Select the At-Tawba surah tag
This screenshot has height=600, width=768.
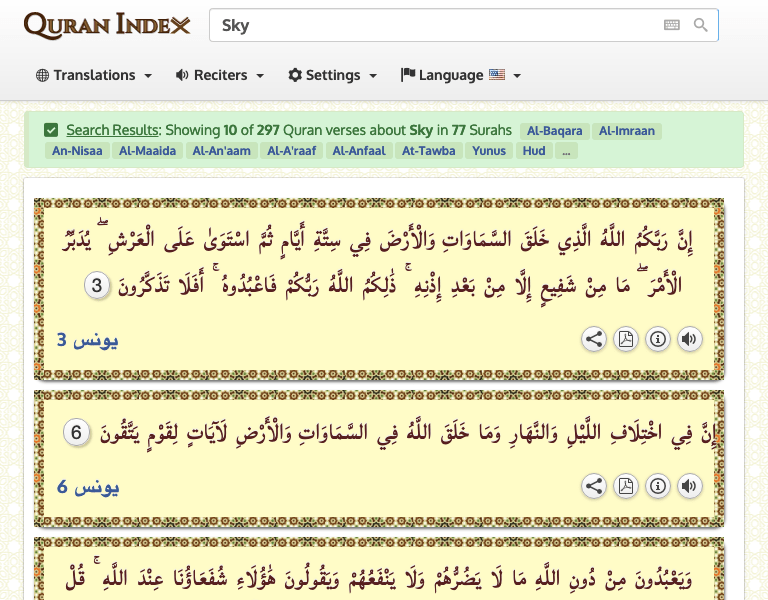(429, 151)
